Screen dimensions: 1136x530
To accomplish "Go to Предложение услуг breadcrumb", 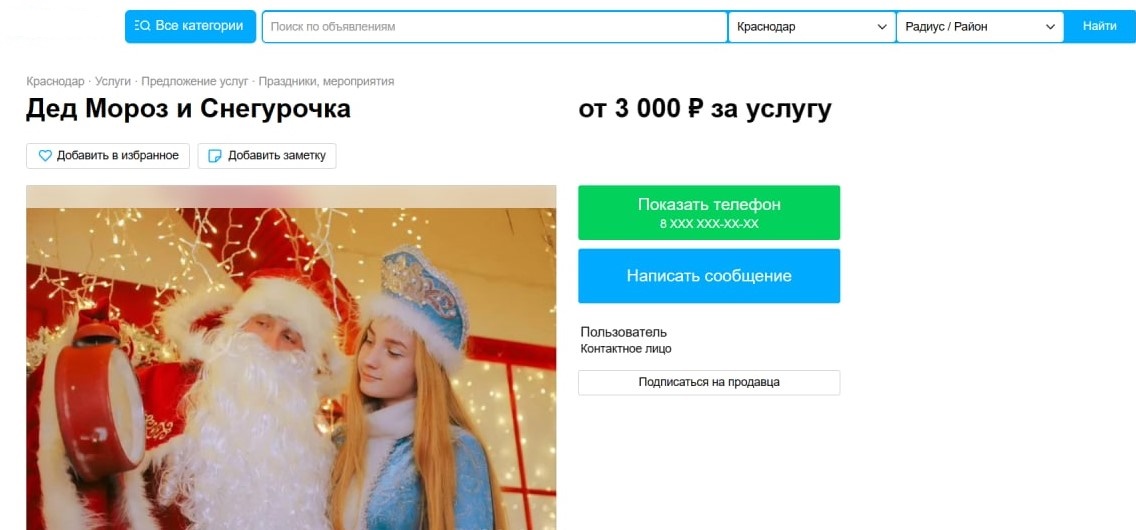I will pos(195,82).
